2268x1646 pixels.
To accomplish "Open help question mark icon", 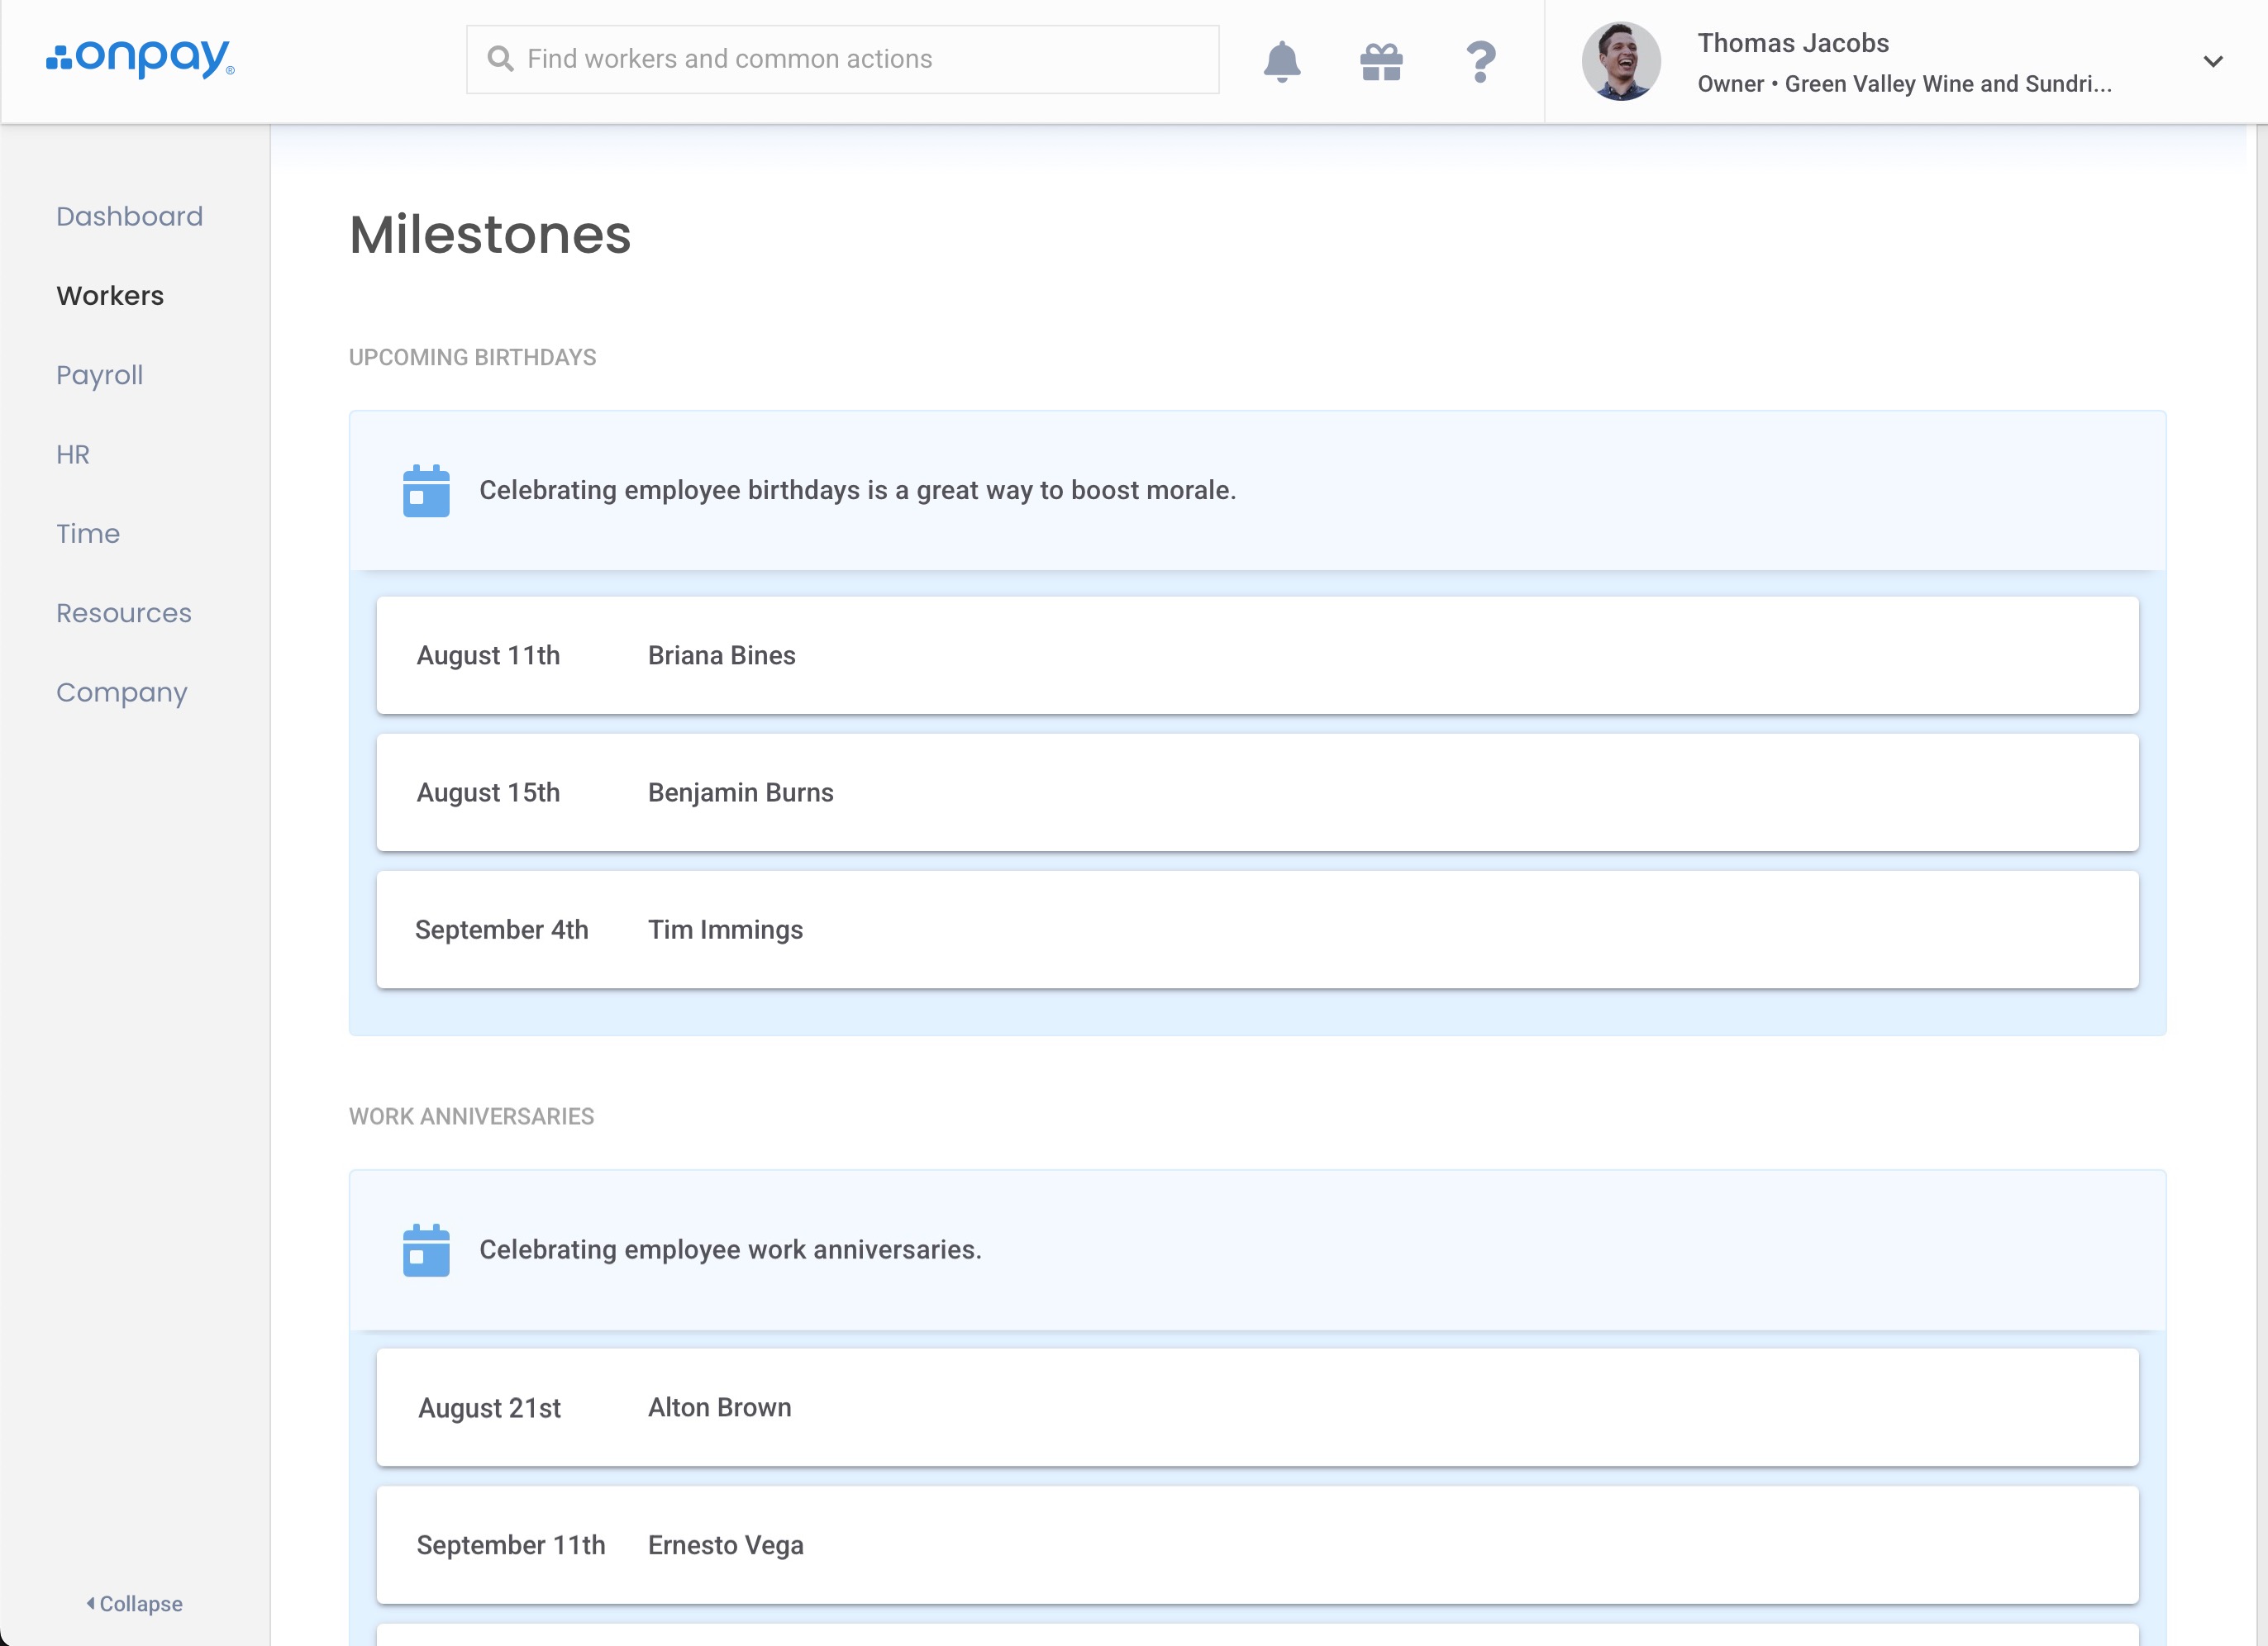I will pyautogui.click(x=1480, y=62).
